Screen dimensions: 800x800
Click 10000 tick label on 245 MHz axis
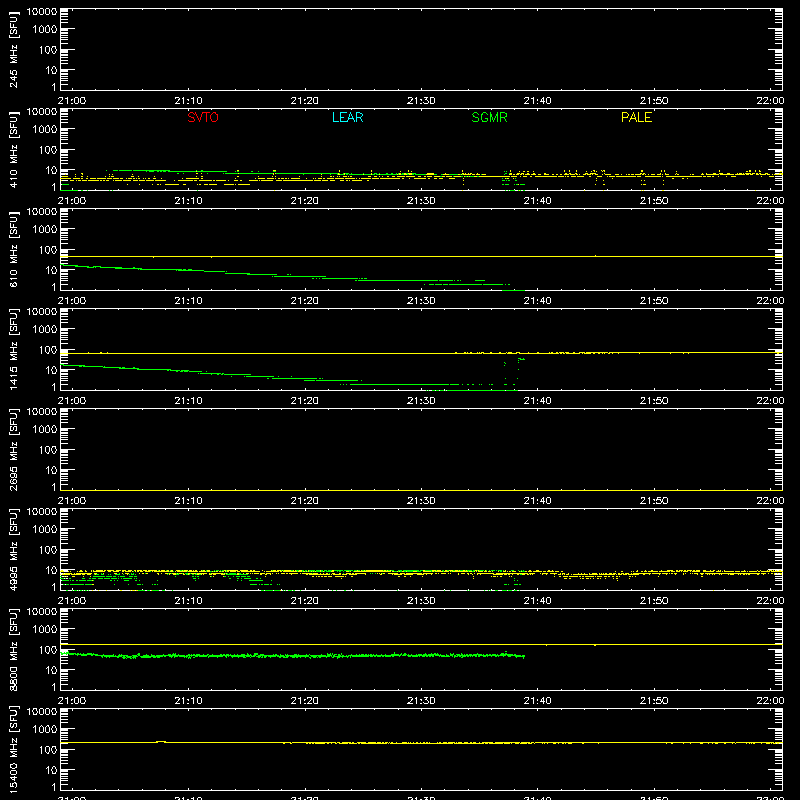point(42,11)
